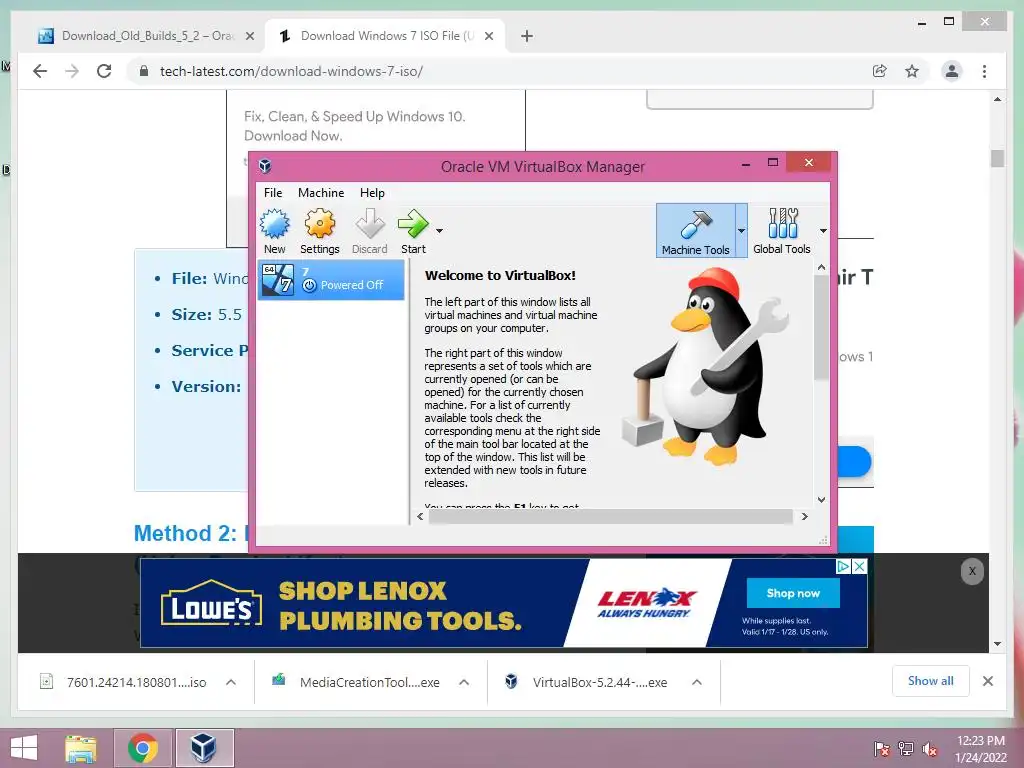
Task: Close the Download_Old_Builds_5_2 tab
Action: click(249, 37)
